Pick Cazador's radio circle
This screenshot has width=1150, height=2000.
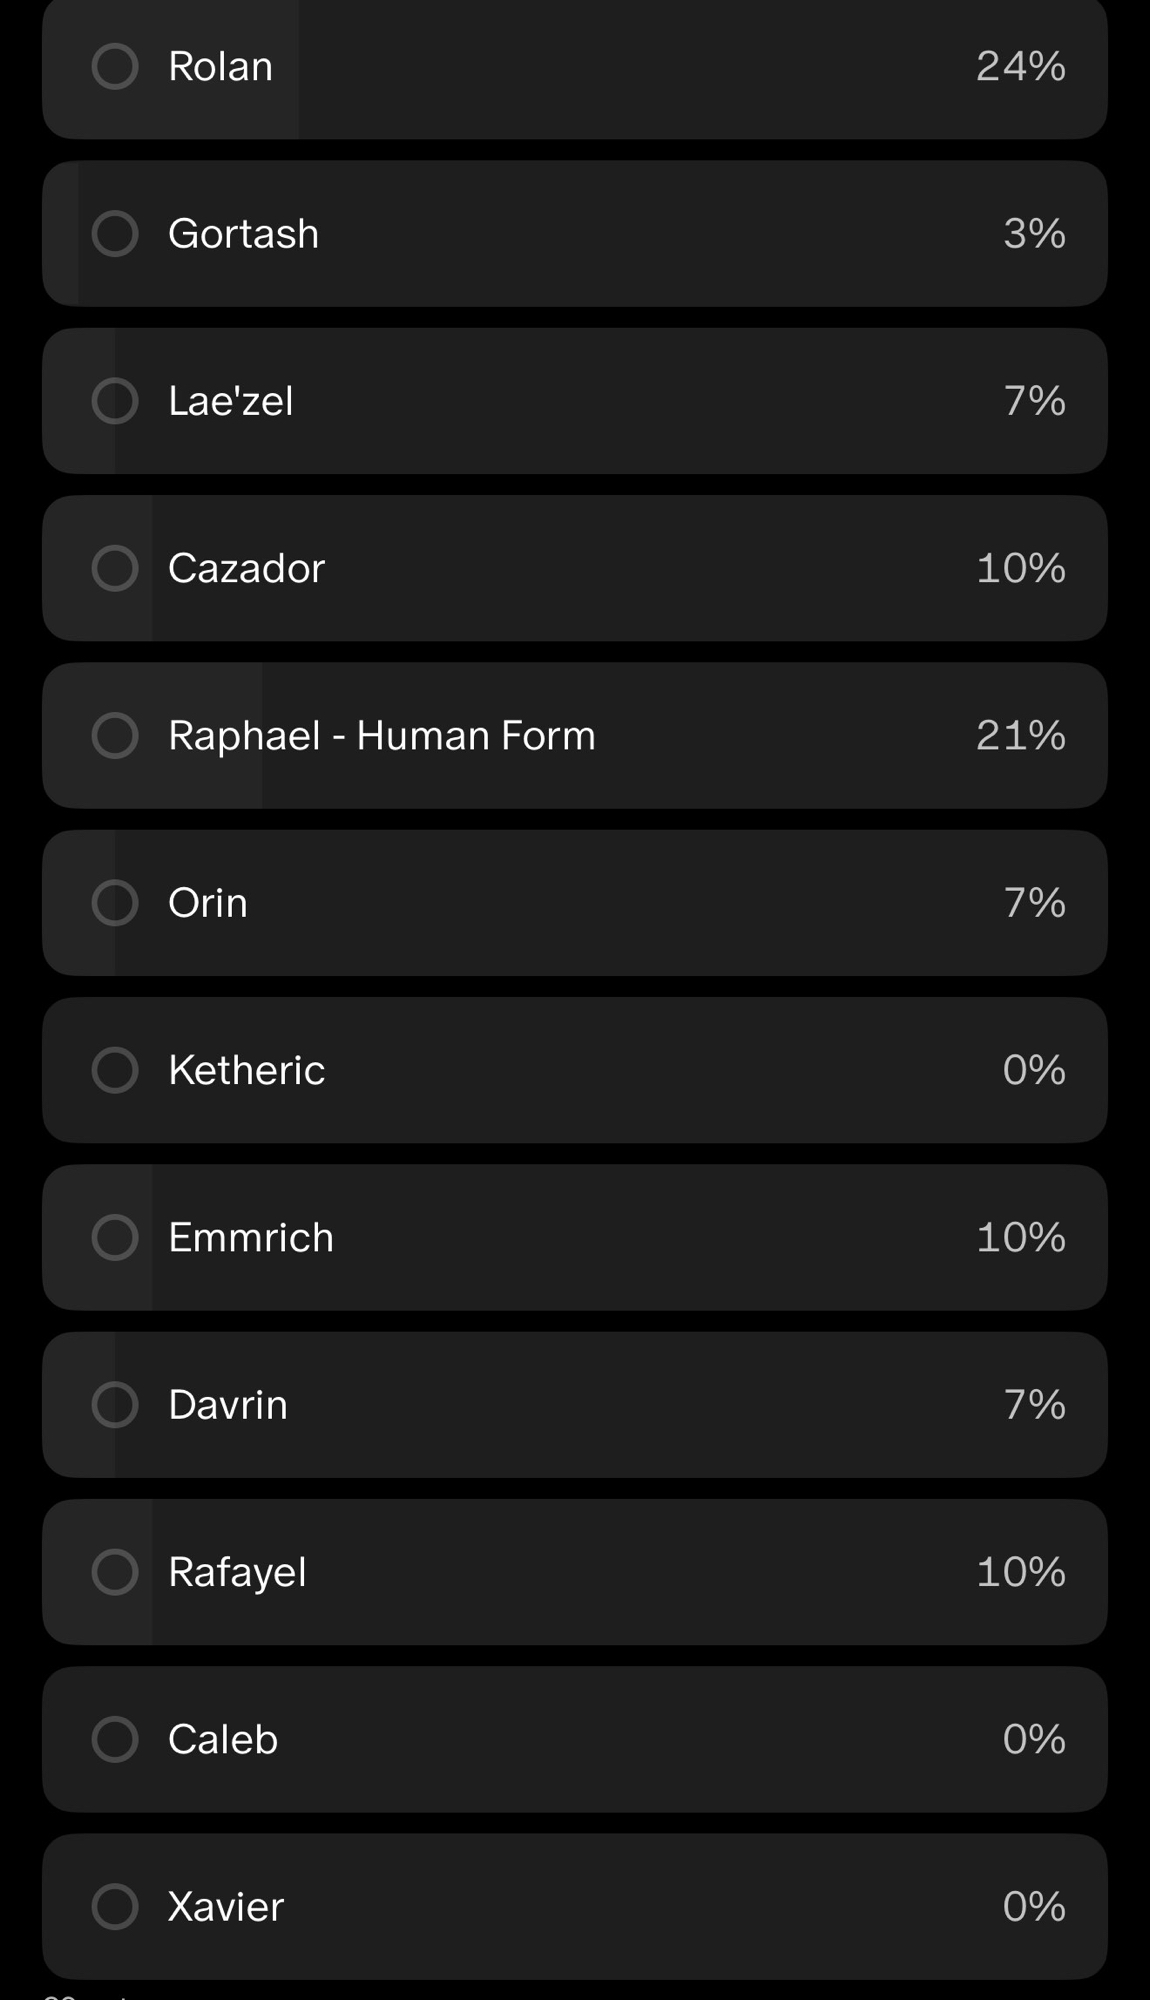115,568
